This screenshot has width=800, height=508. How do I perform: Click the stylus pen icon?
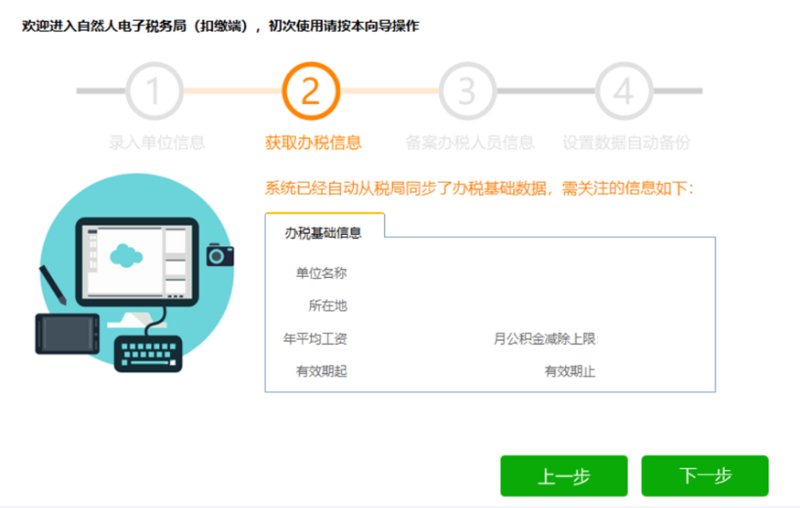pos(54,284)
